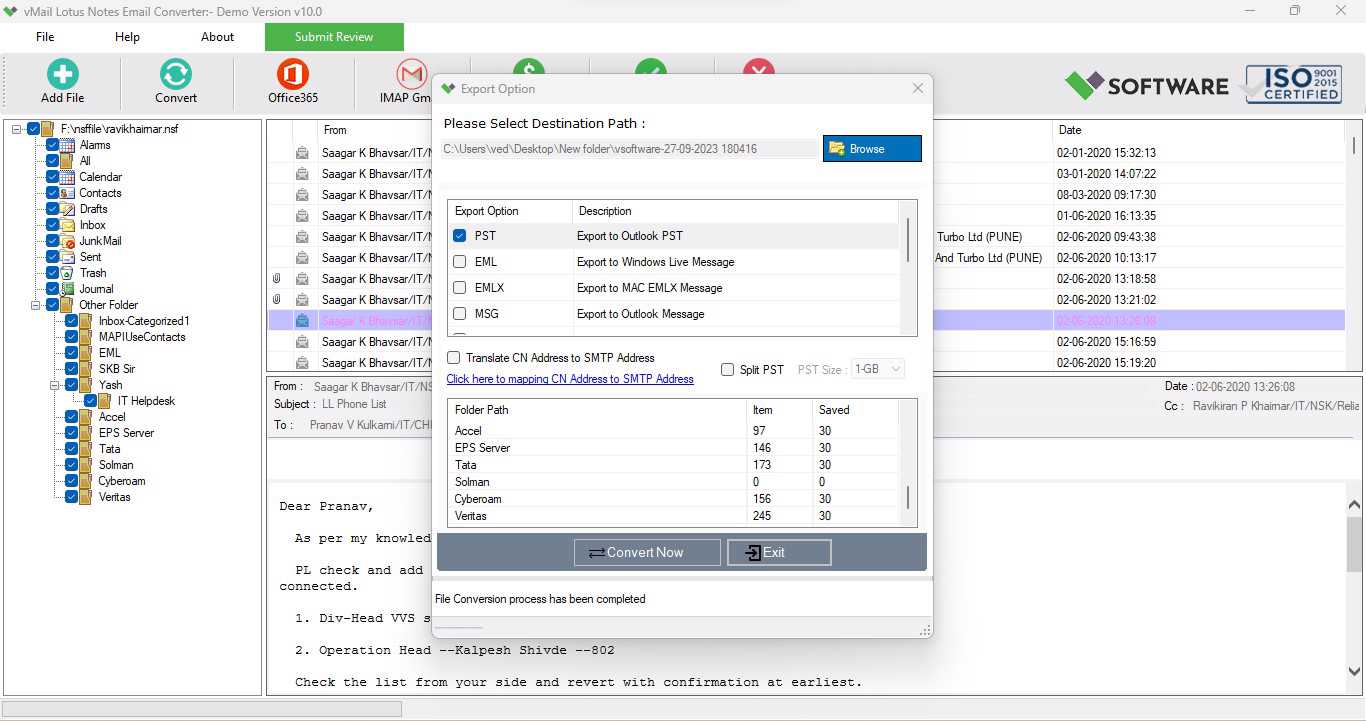Collapse the Yash tree node

pos(55,385)
